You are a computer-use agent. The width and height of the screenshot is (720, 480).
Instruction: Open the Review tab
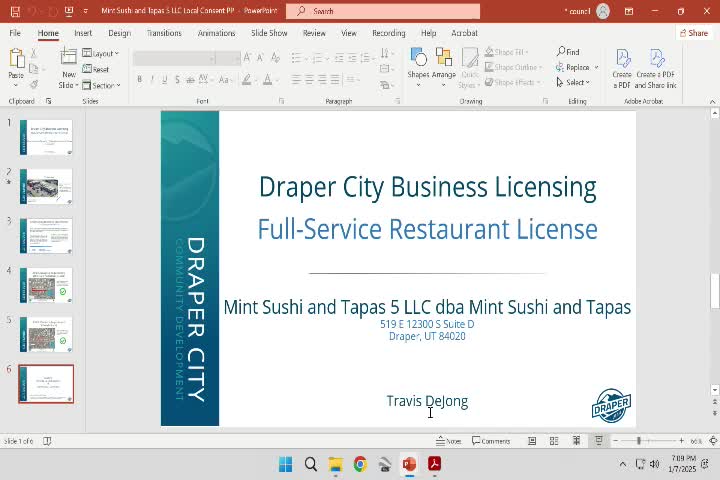[x=314, y=33]
